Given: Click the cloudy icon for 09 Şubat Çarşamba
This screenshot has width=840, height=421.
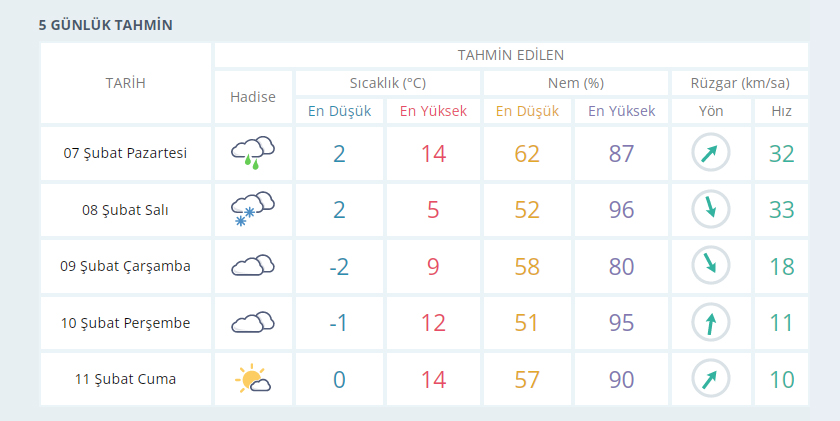Looking at the screenshot, I should 253,266.
